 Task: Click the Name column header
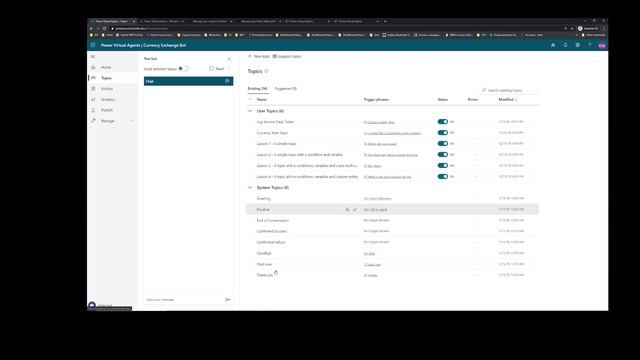[262, 100]
